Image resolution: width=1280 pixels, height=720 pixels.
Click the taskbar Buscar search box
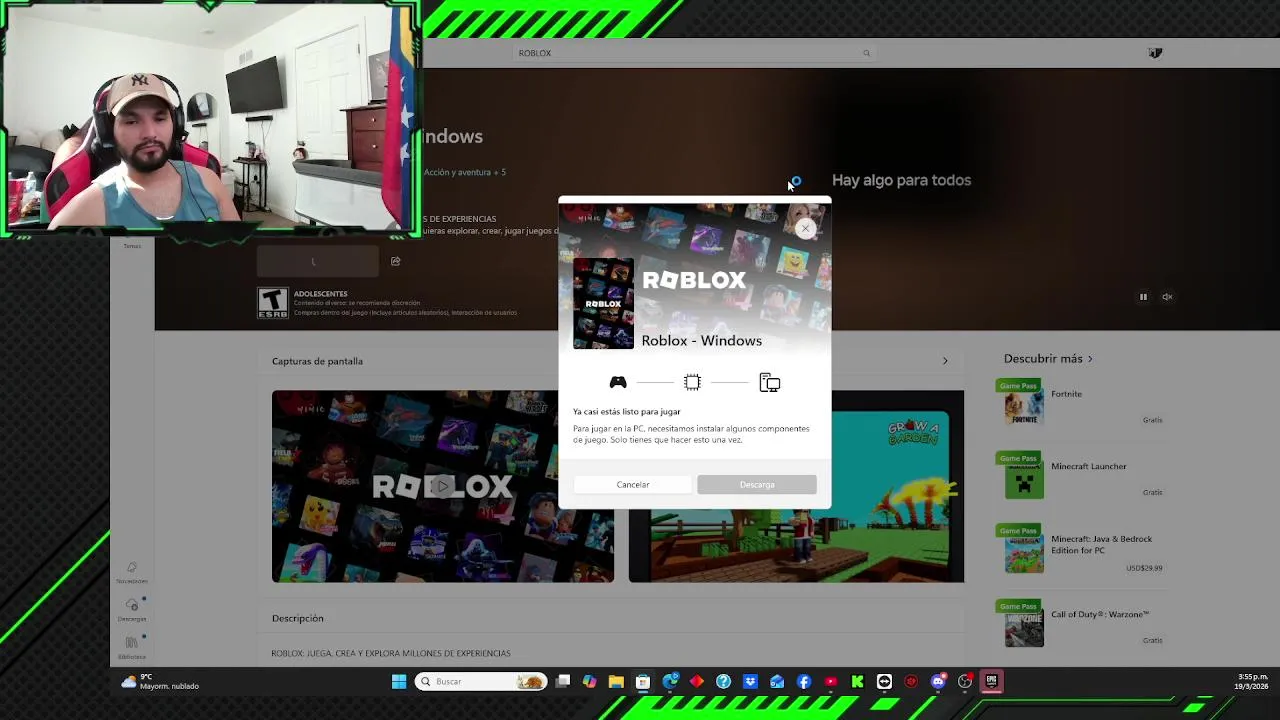[481, 682]
